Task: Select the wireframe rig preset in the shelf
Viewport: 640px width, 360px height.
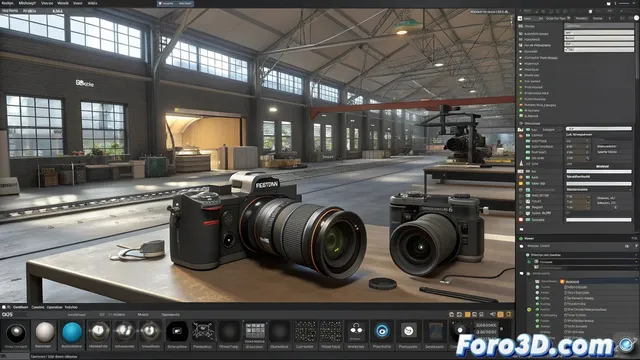Action: coord(203,331)
